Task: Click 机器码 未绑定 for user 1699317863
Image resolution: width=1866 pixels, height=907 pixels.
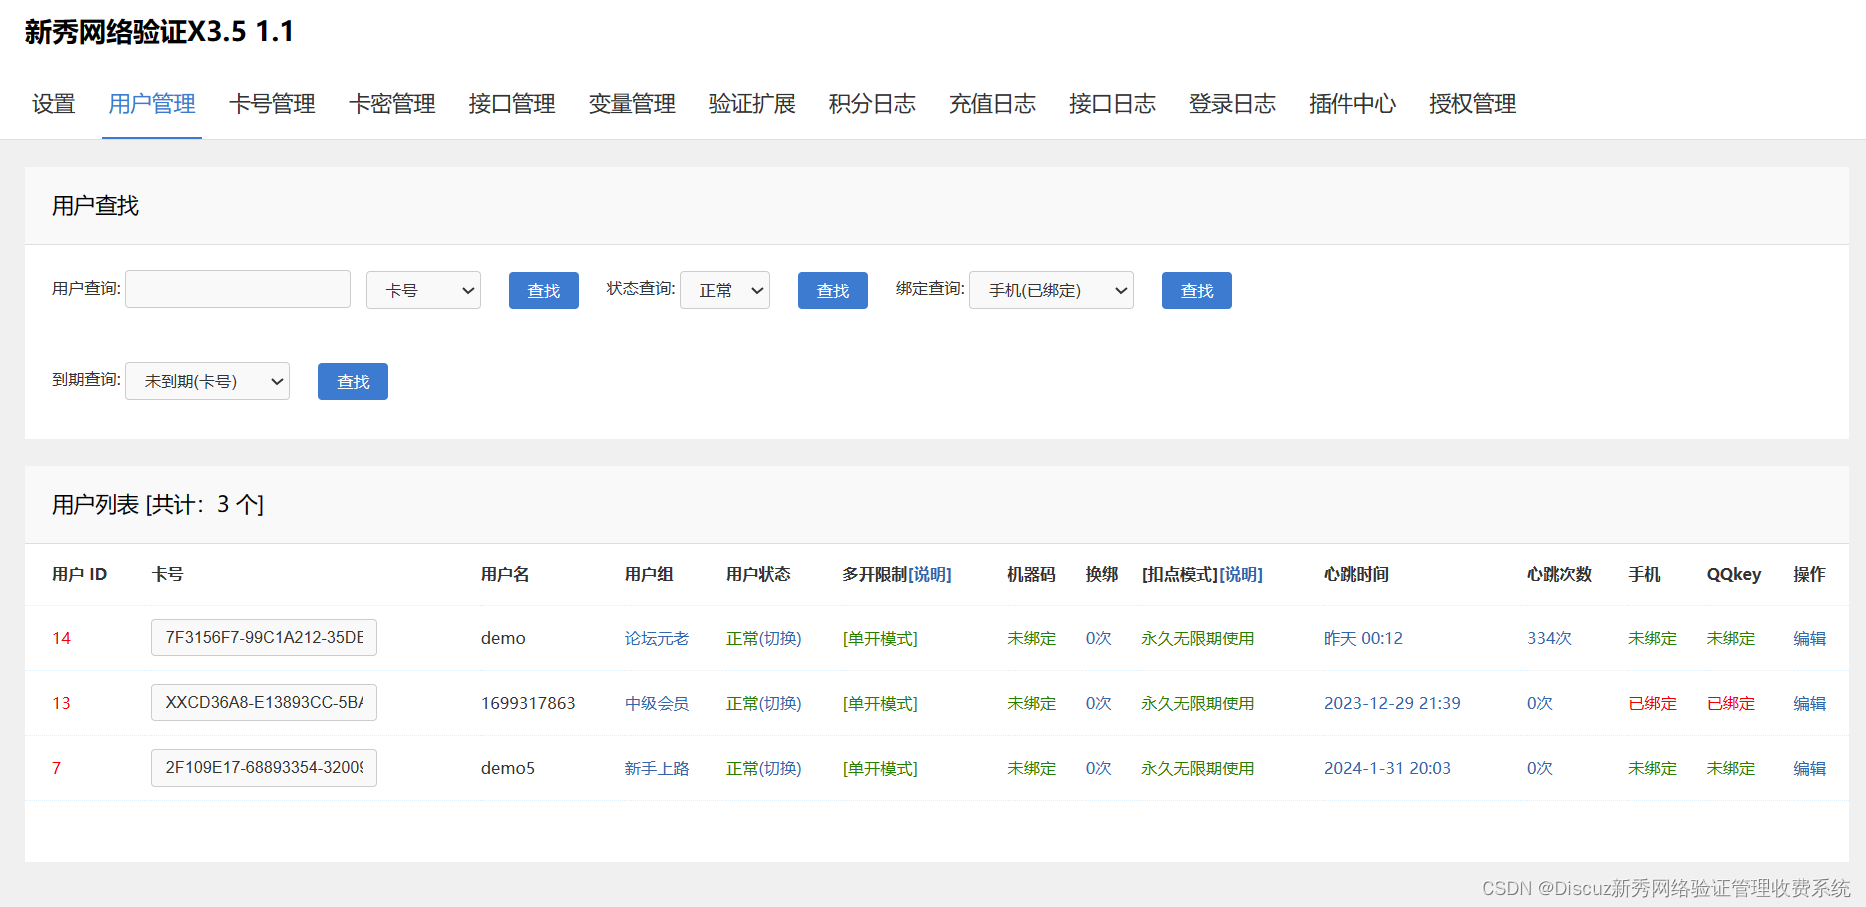Action: [x=1031, y=703]
